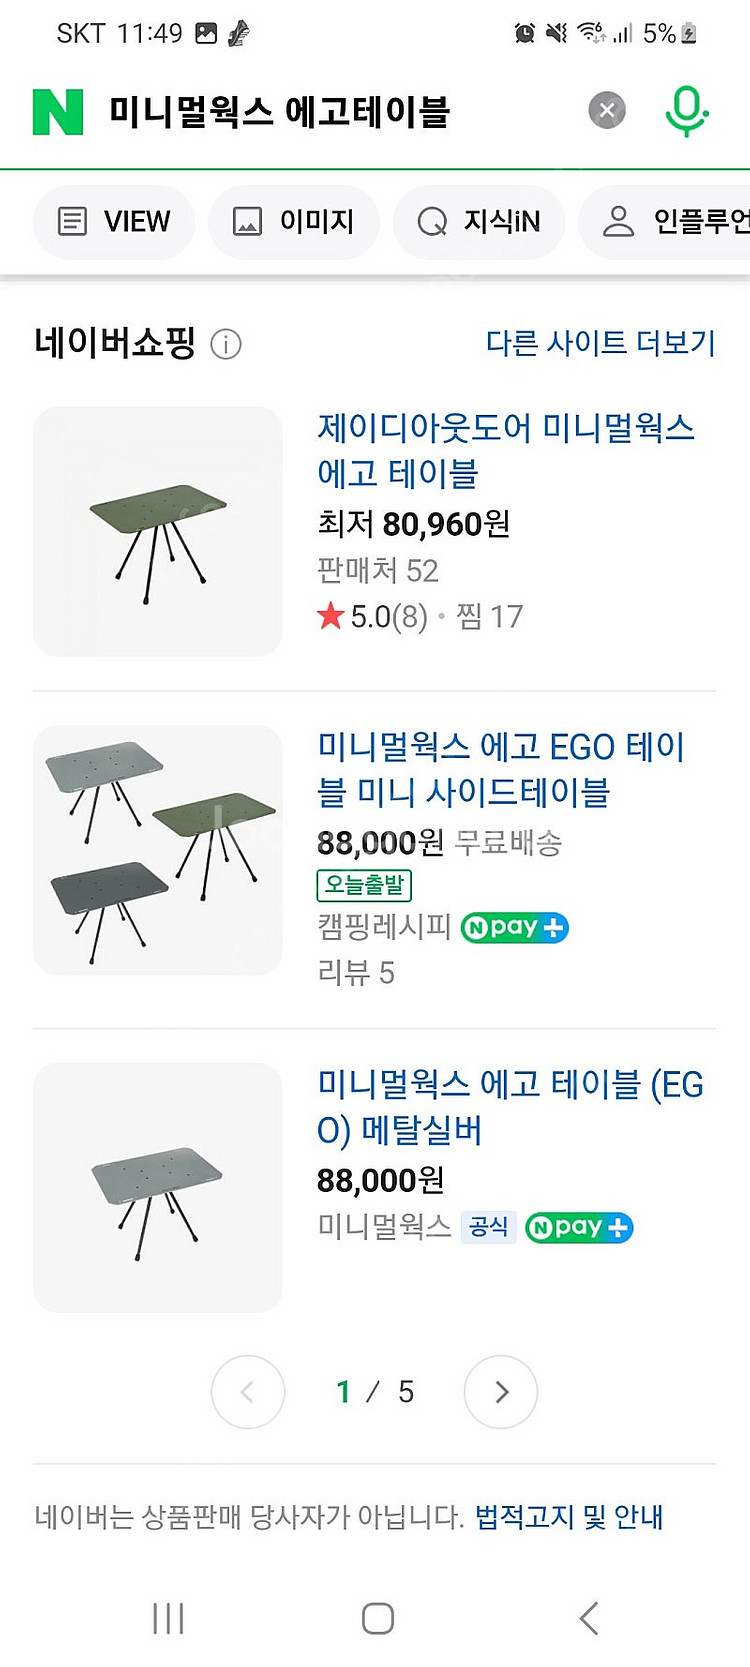Open the 메탈실버 table product thumbnail
Image resolution: width=750 pixels, height=1667 pixels.
point(158,1187)
